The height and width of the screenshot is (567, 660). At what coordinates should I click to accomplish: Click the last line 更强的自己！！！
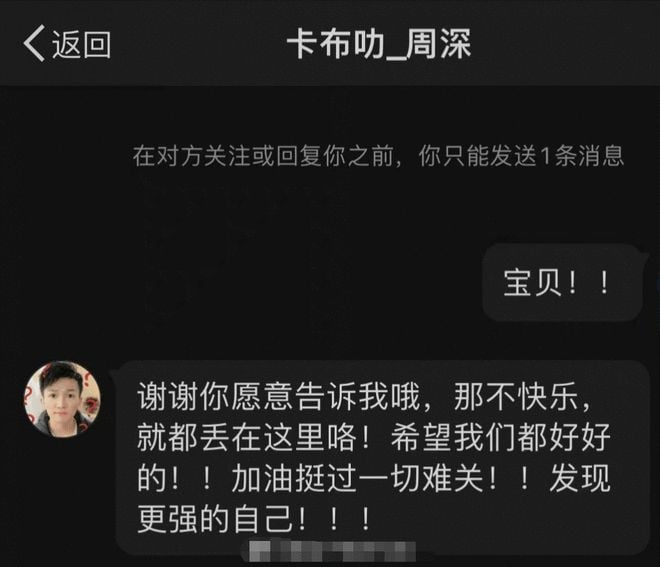click(x=254, y=519)
